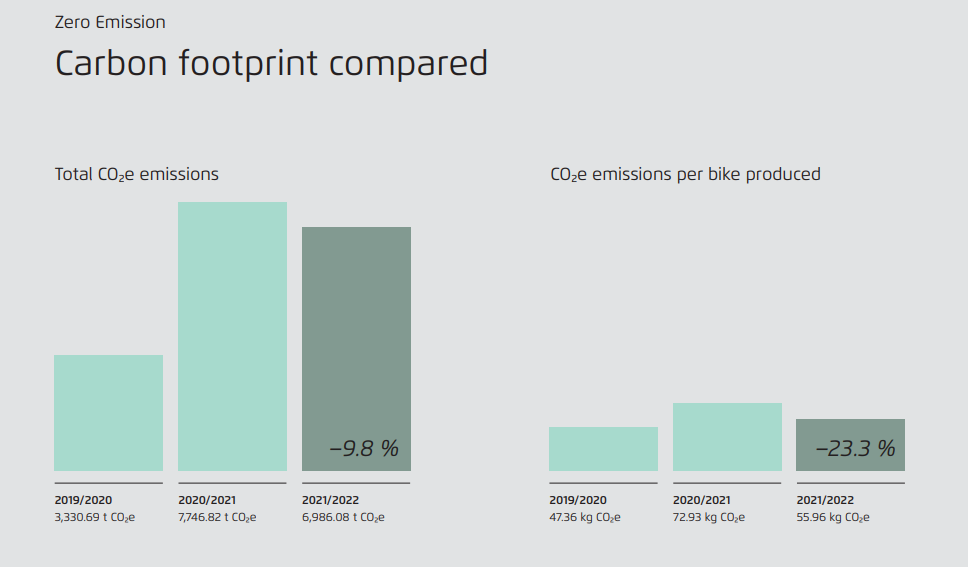Viewport: 968px width, 567px height.
Task: Click the 3,330.69 t CO₂e value
Action: tap(95, 517)
